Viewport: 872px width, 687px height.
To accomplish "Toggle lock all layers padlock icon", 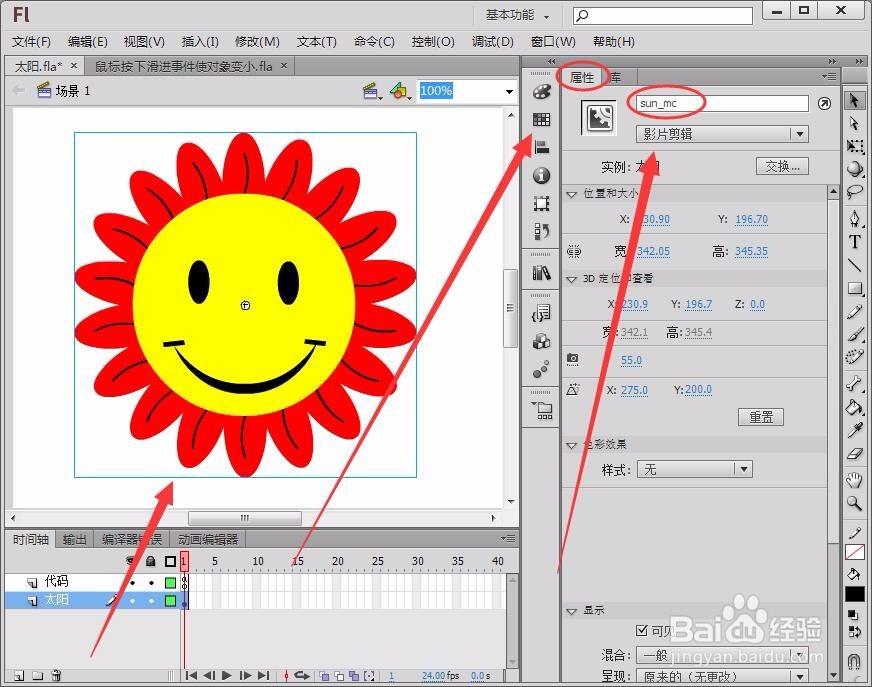I will [x=150, y=561].
